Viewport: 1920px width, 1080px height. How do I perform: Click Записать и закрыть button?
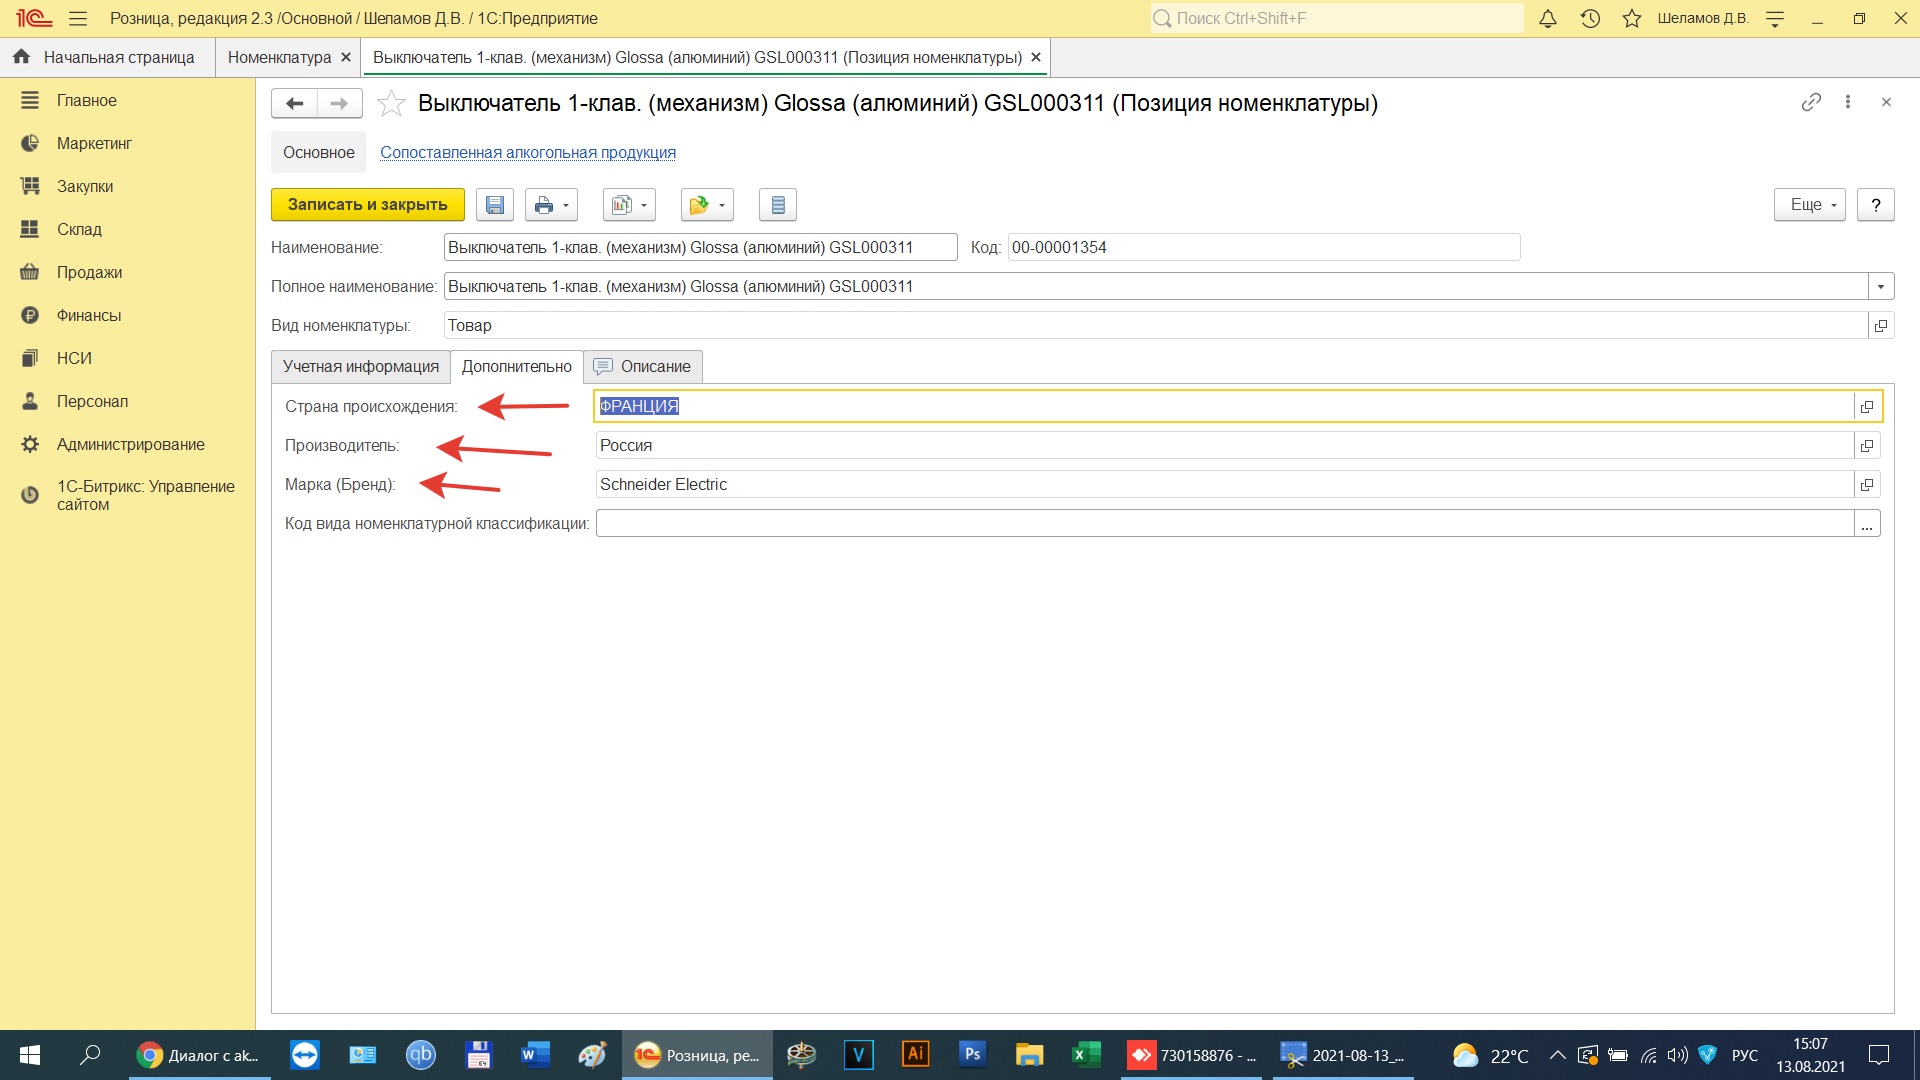point(367,205)
